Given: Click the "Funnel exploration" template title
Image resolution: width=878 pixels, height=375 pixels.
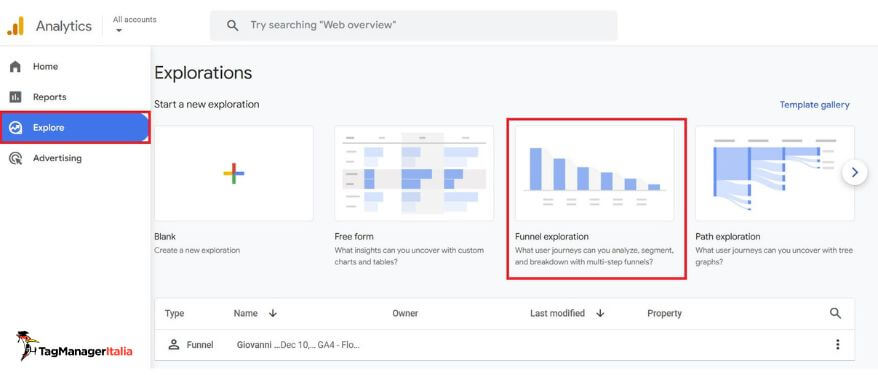Looking at the screenshot, I should pyautogui.click(x=552, y=237).
